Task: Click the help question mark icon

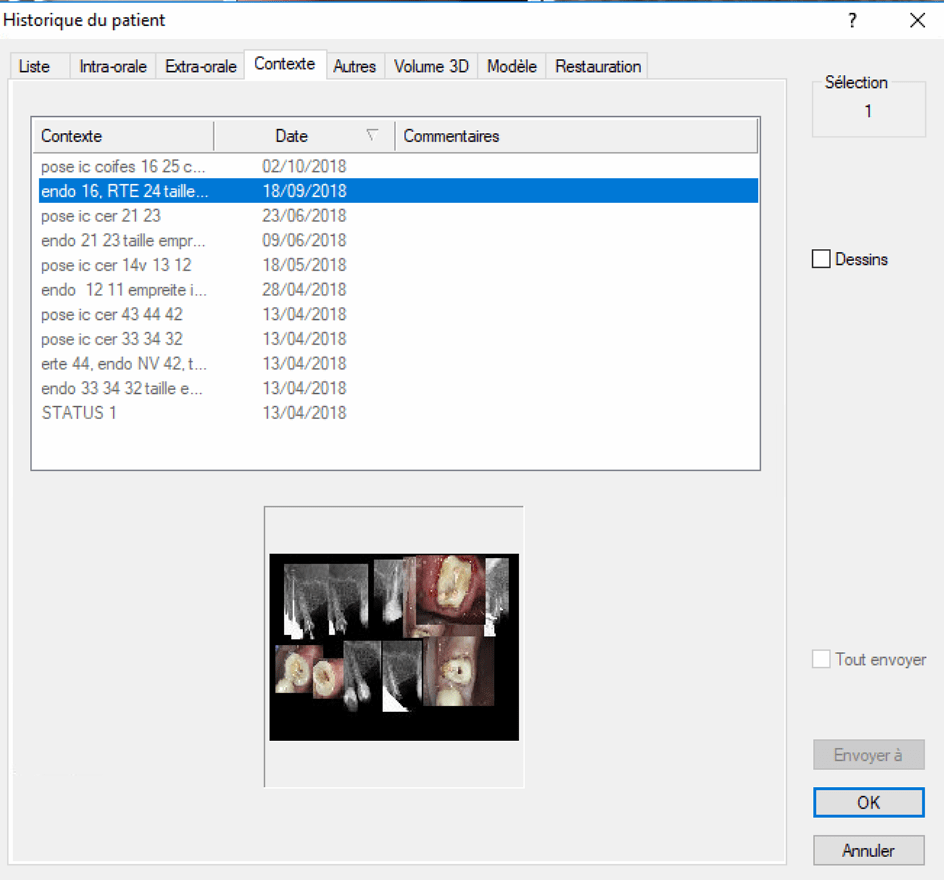Action: (852, 20)
